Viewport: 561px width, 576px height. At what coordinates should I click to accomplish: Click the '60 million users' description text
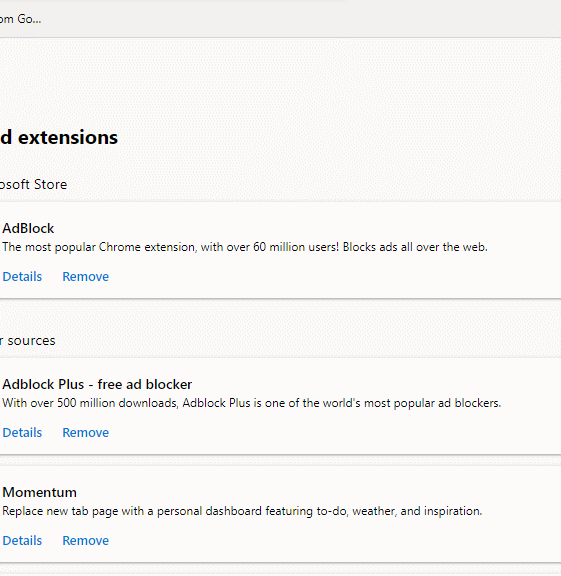tap(245, 247)
